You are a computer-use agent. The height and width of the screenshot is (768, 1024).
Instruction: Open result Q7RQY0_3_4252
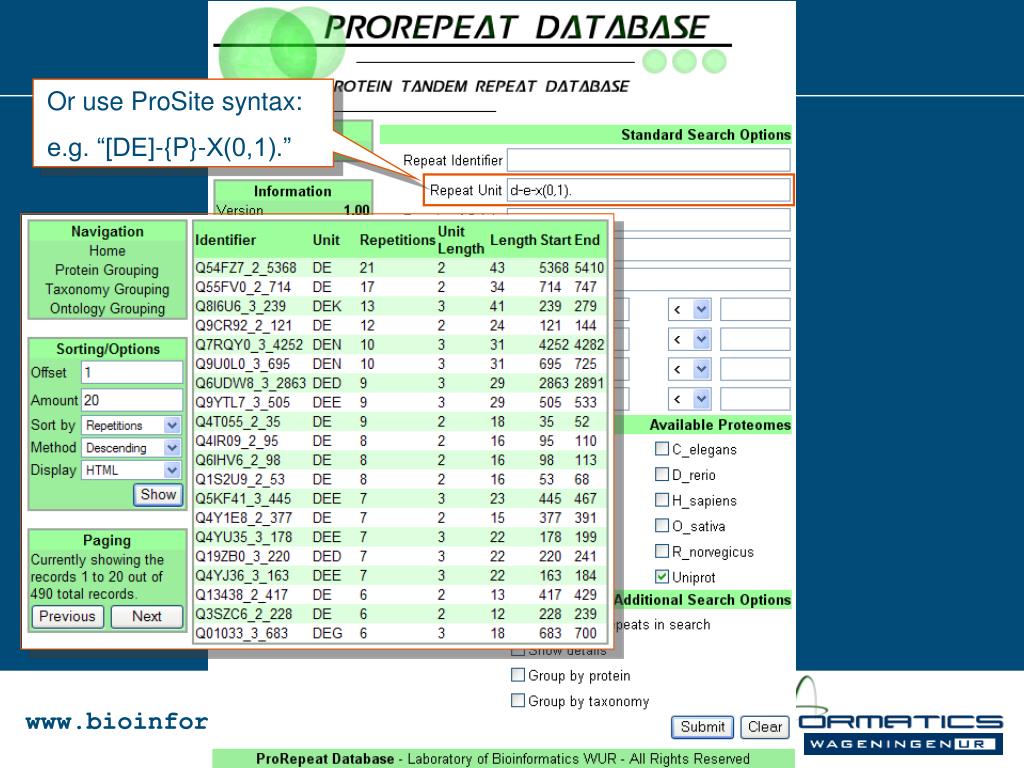[x=249, y=345]
